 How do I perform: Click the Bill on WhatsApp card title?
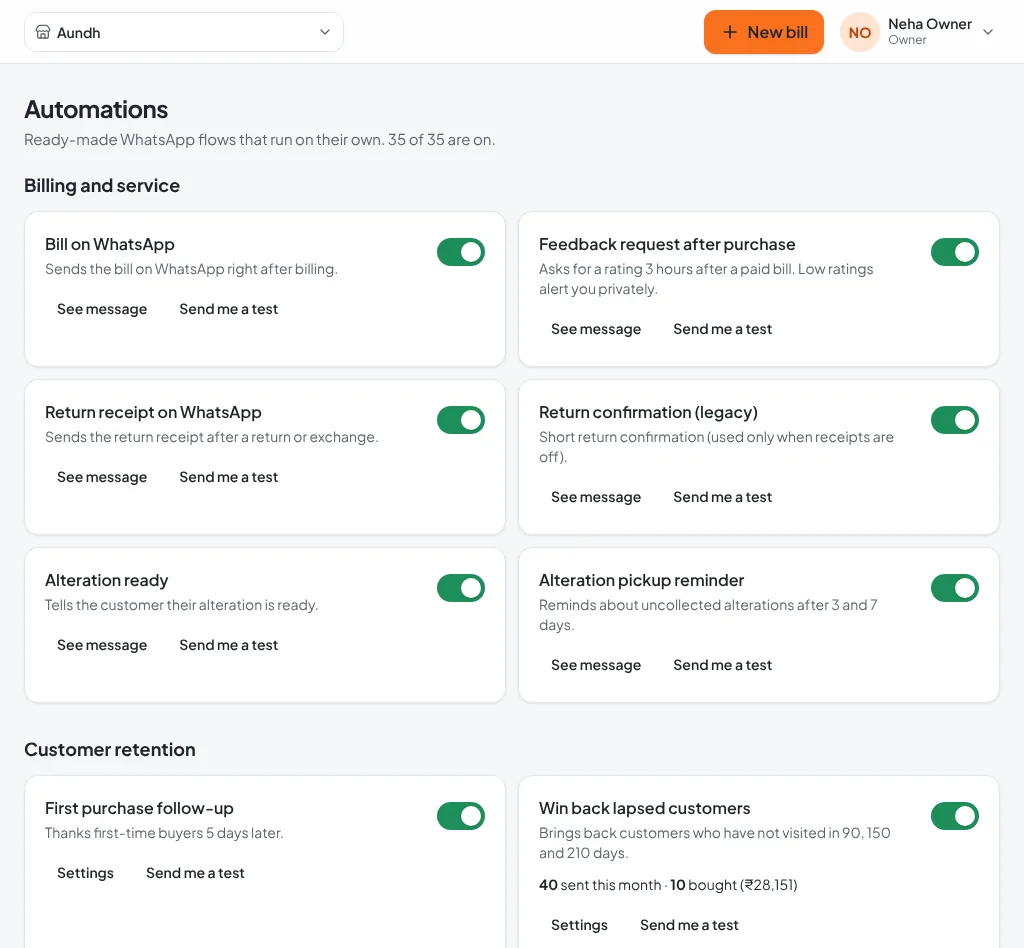coord(110,244)
